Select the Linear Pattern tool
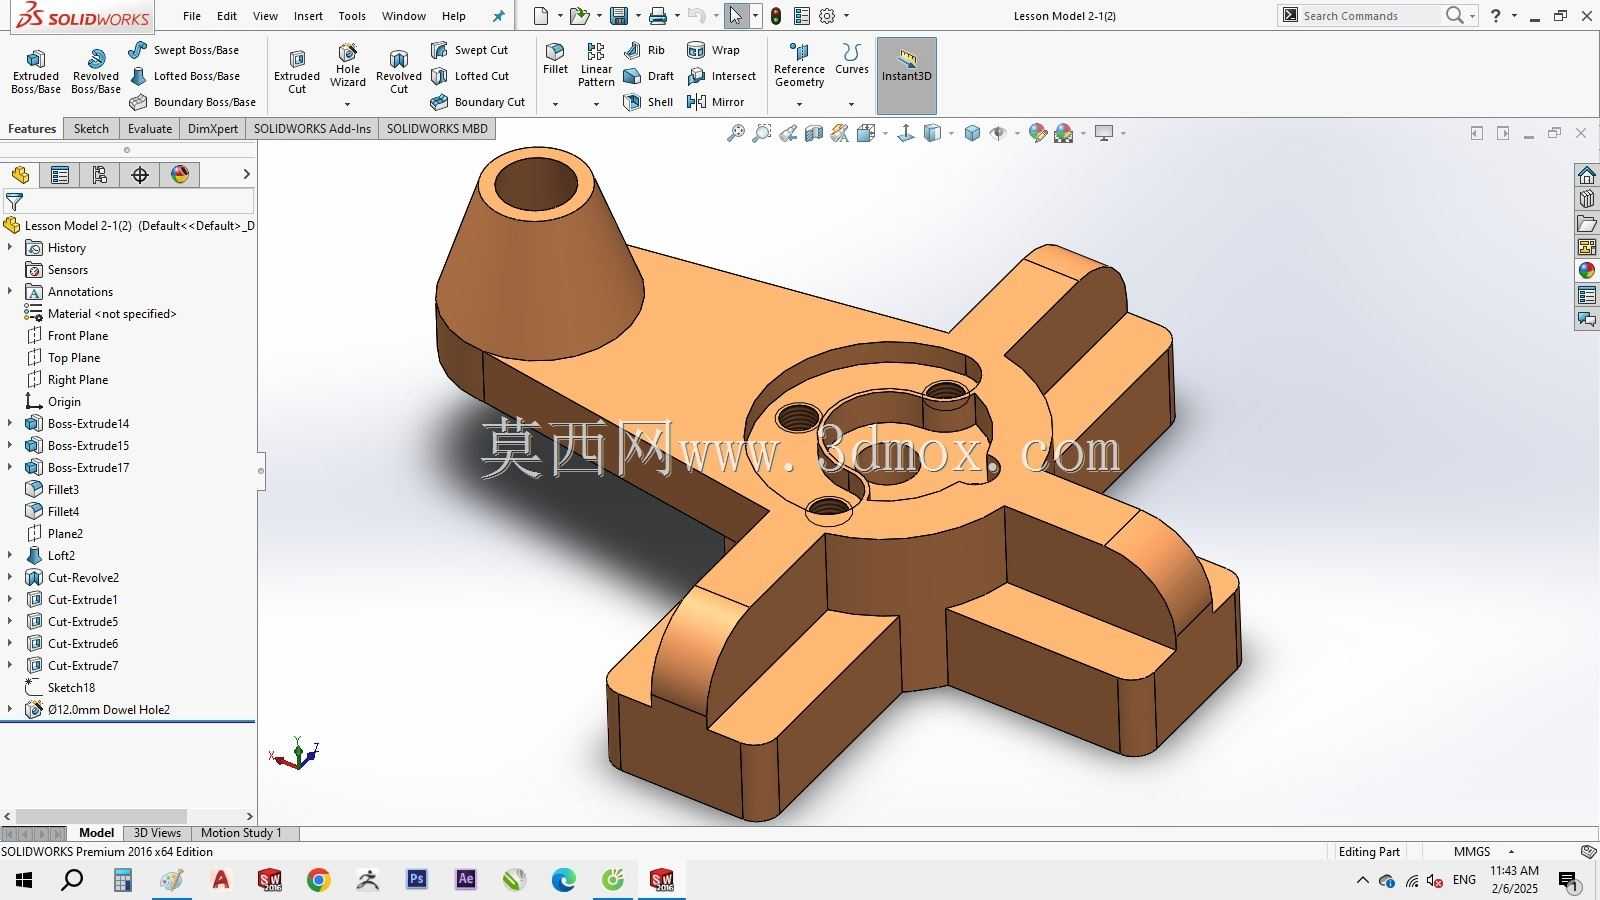The width and height of the screenshot is (1600, 900). (x=596, y=65)
